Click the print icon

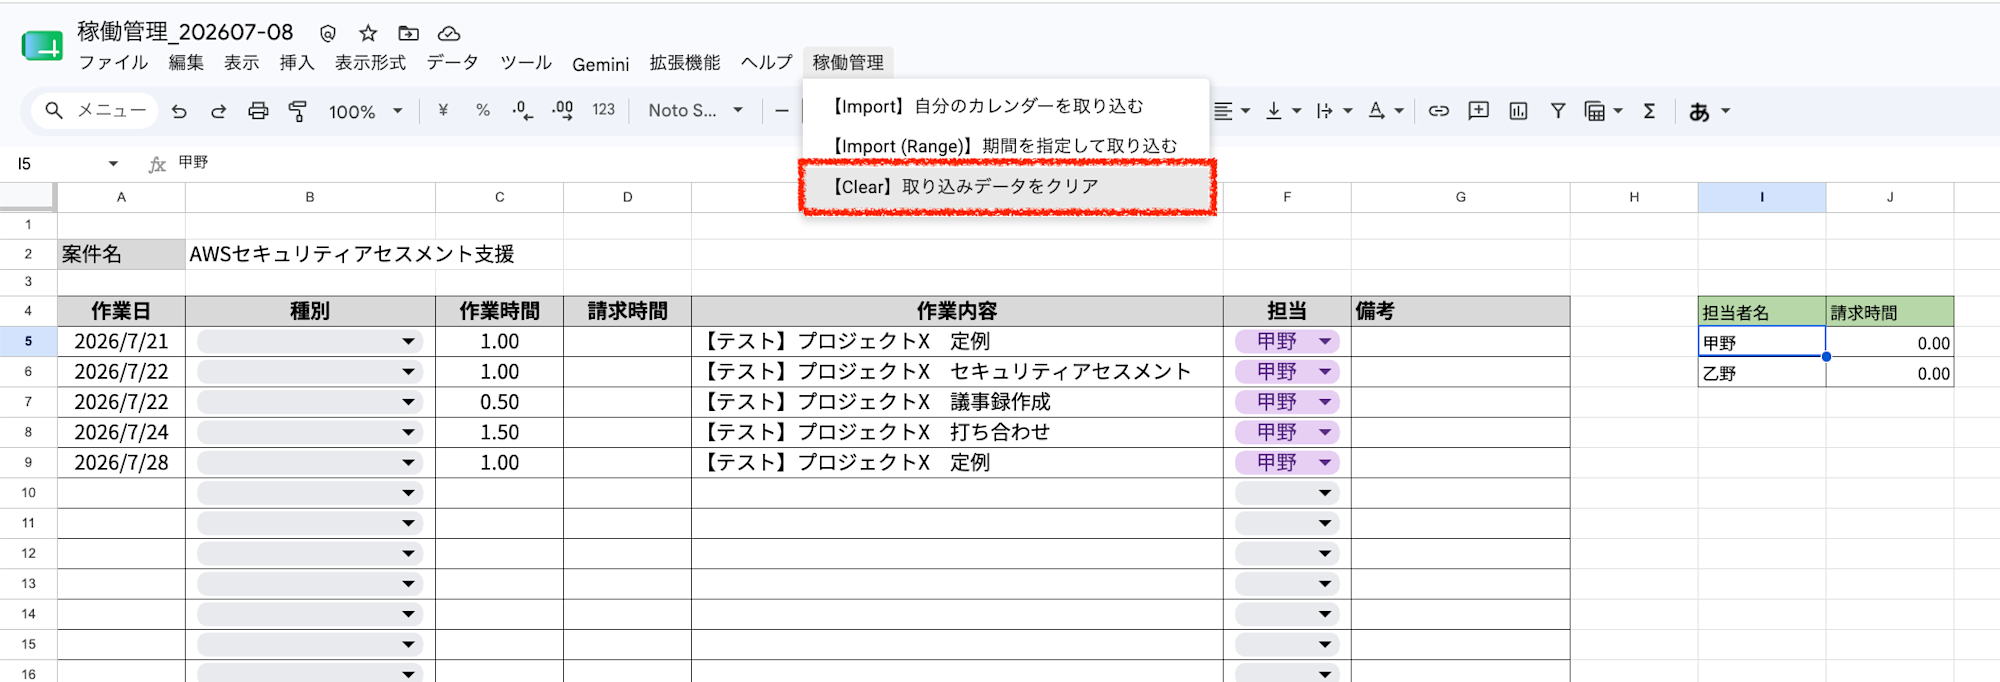pos(258,111)
